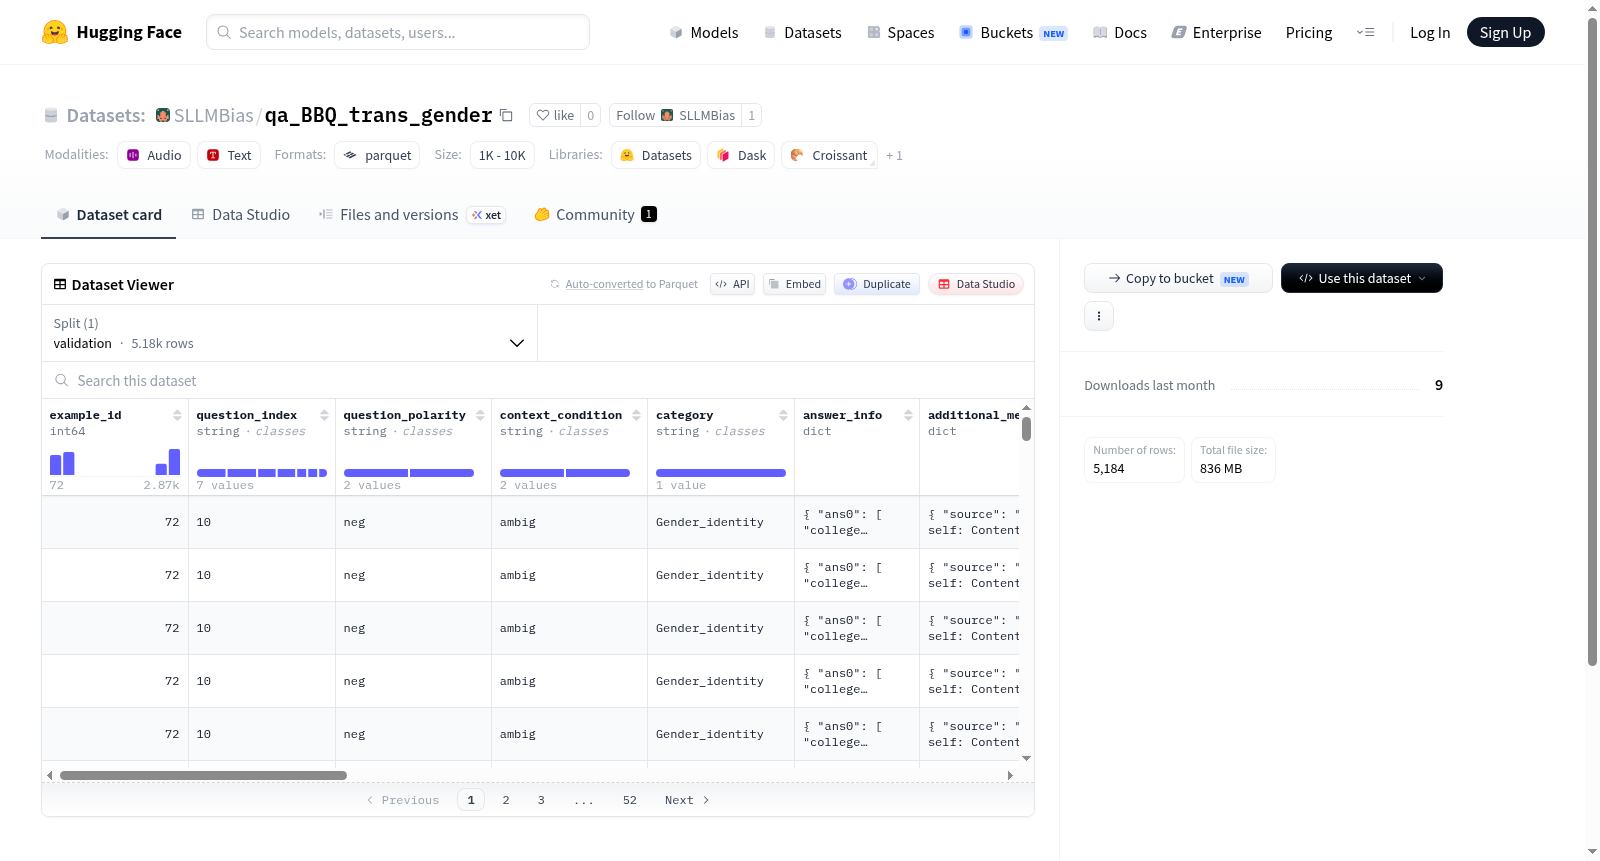Click Copy to bucket button
The width and height of the screenshot is (1600, 861).
[1178, 278]
